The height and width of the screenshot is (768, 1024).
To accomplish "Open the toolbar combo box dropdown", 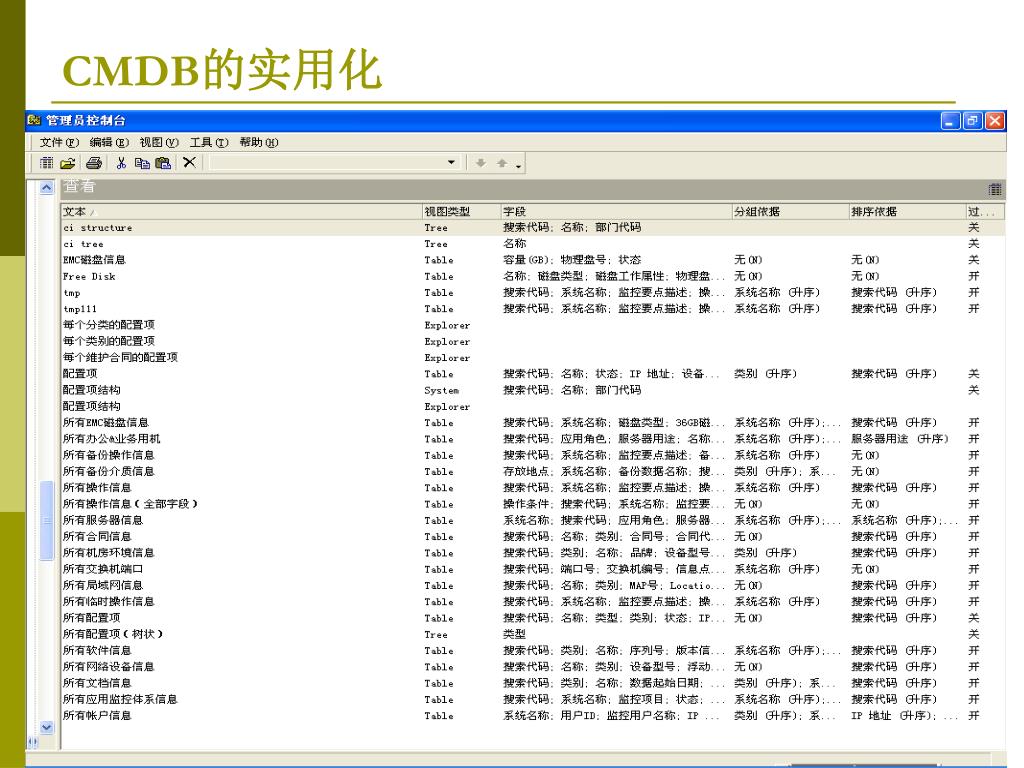I will tap(452, 163).
